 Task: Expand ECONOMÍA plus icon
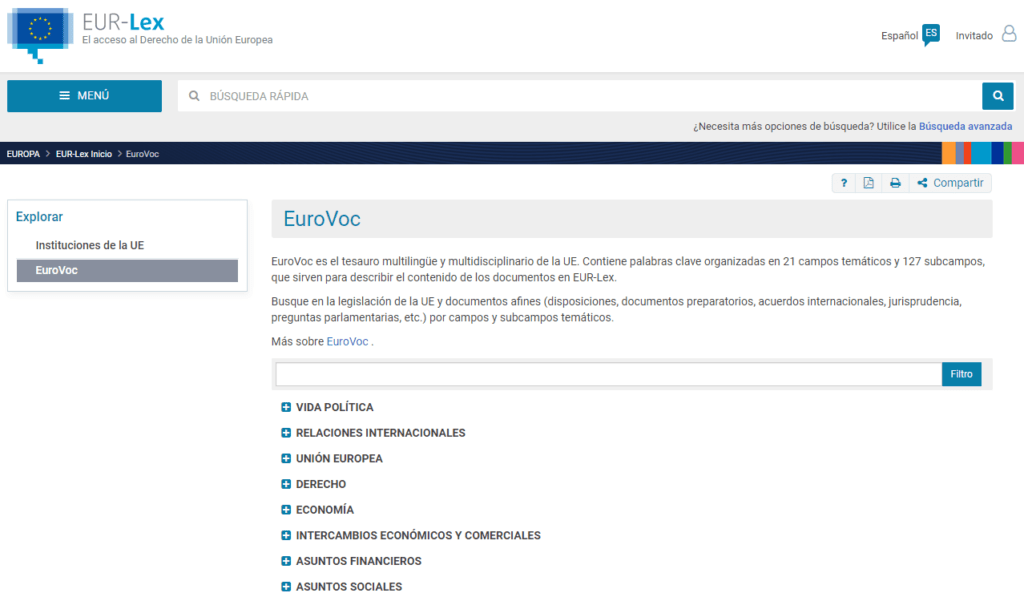coord(286,509)
